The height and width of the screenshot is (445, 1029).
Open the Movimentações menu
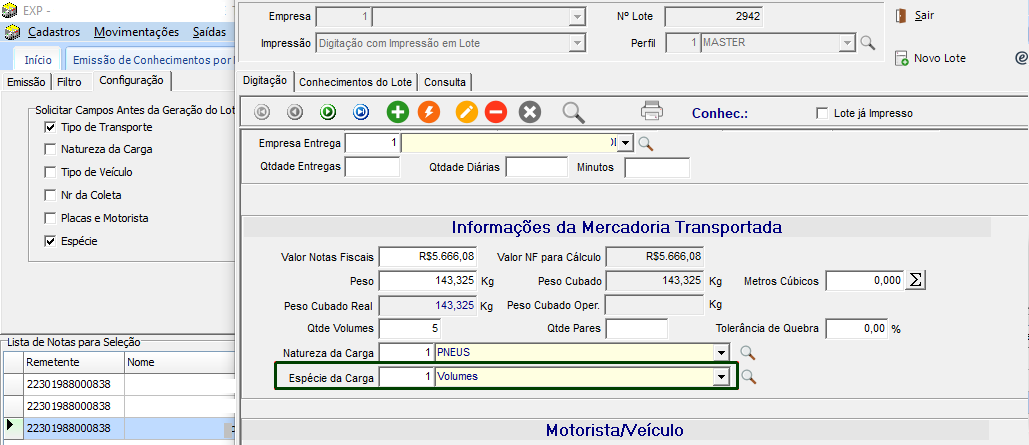[x=136, y=32]
